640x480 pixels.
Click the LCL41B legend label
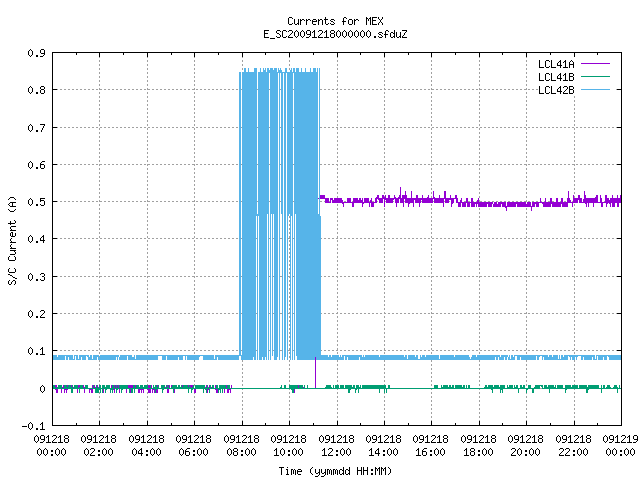tap(556, 77)
